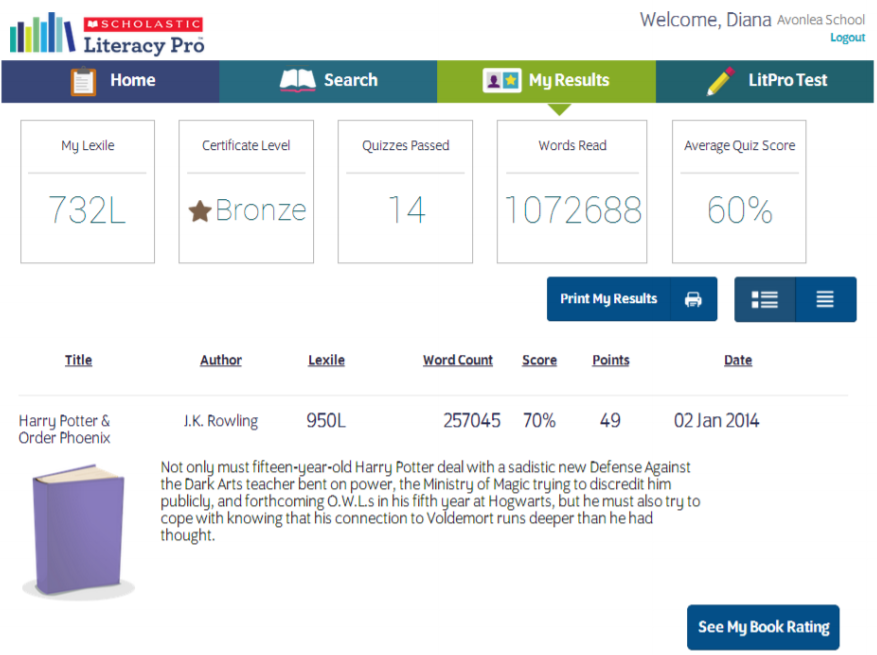The width and height of the screenshot is (877, 655).
Task: Click the Words Read 1072688 card
Action: (x=572, y=191)
